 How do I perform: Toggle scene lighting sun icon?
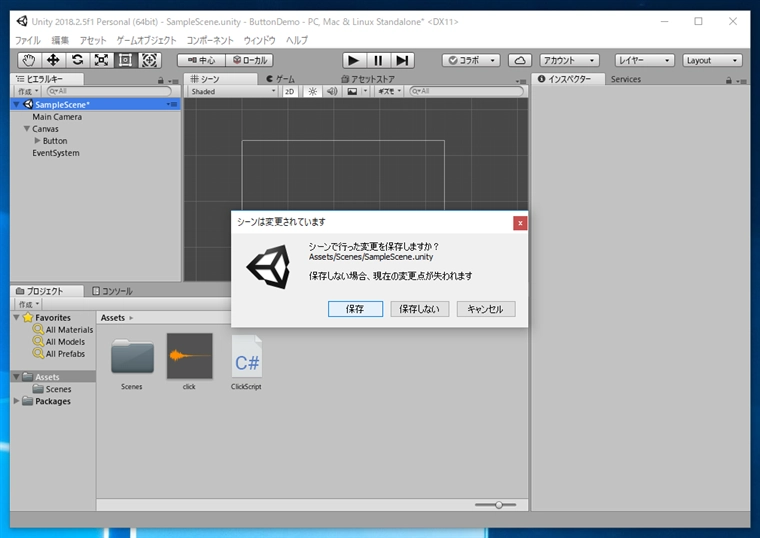tap(312, 91)
